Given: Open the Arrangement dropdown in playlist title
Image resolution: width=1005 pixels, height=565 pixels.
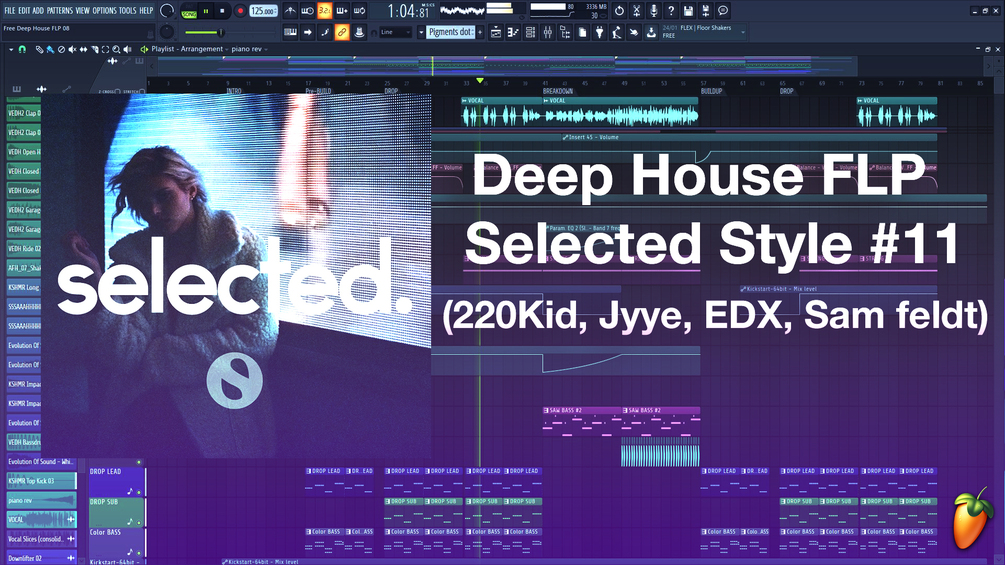Looking at the screenshot, I should (x=205, y=49).
